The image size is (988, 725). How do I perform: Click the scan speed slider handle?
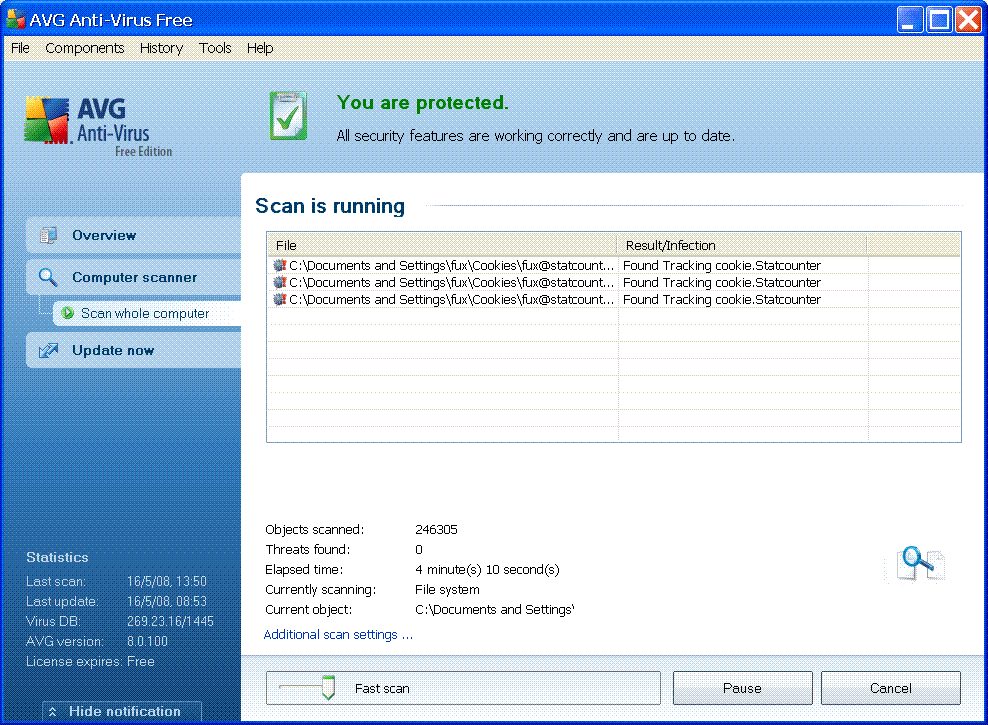(328, 688)
